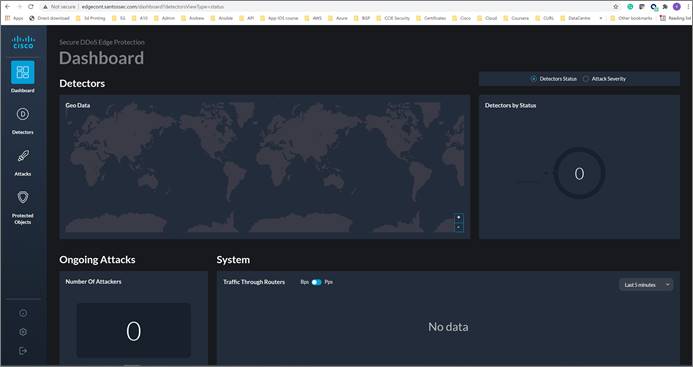The image size is (693, 367).
Task: Open the Cisco bookmark folder
Action: tap(461, 18)
